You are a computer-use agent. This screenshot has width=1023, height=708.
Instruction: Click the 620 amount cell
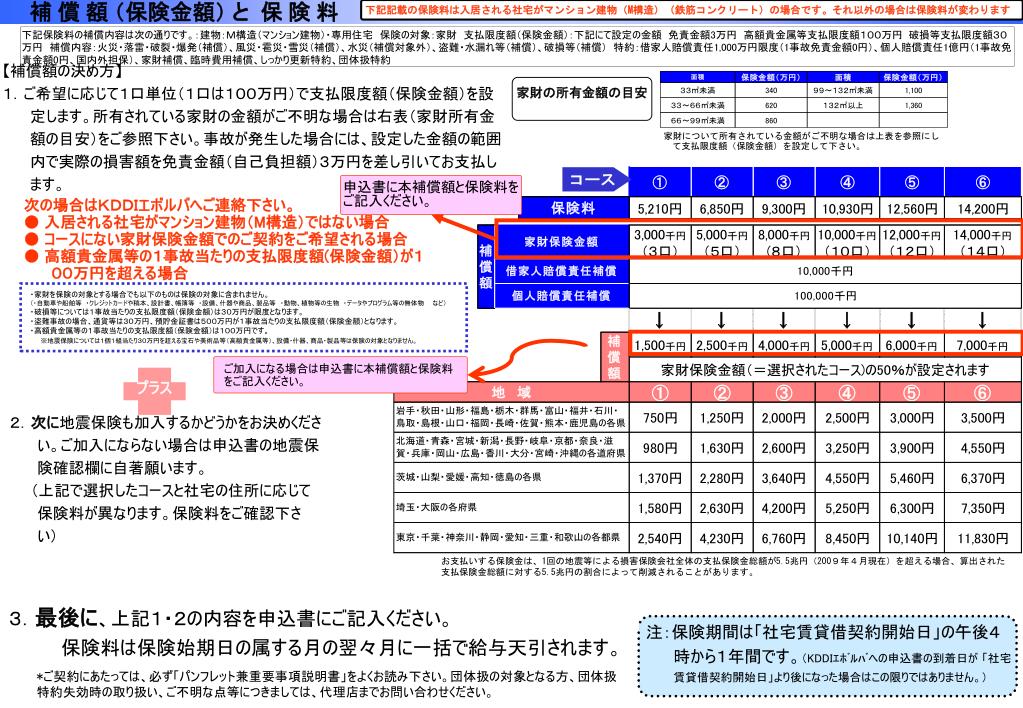(x=771, y=105)
